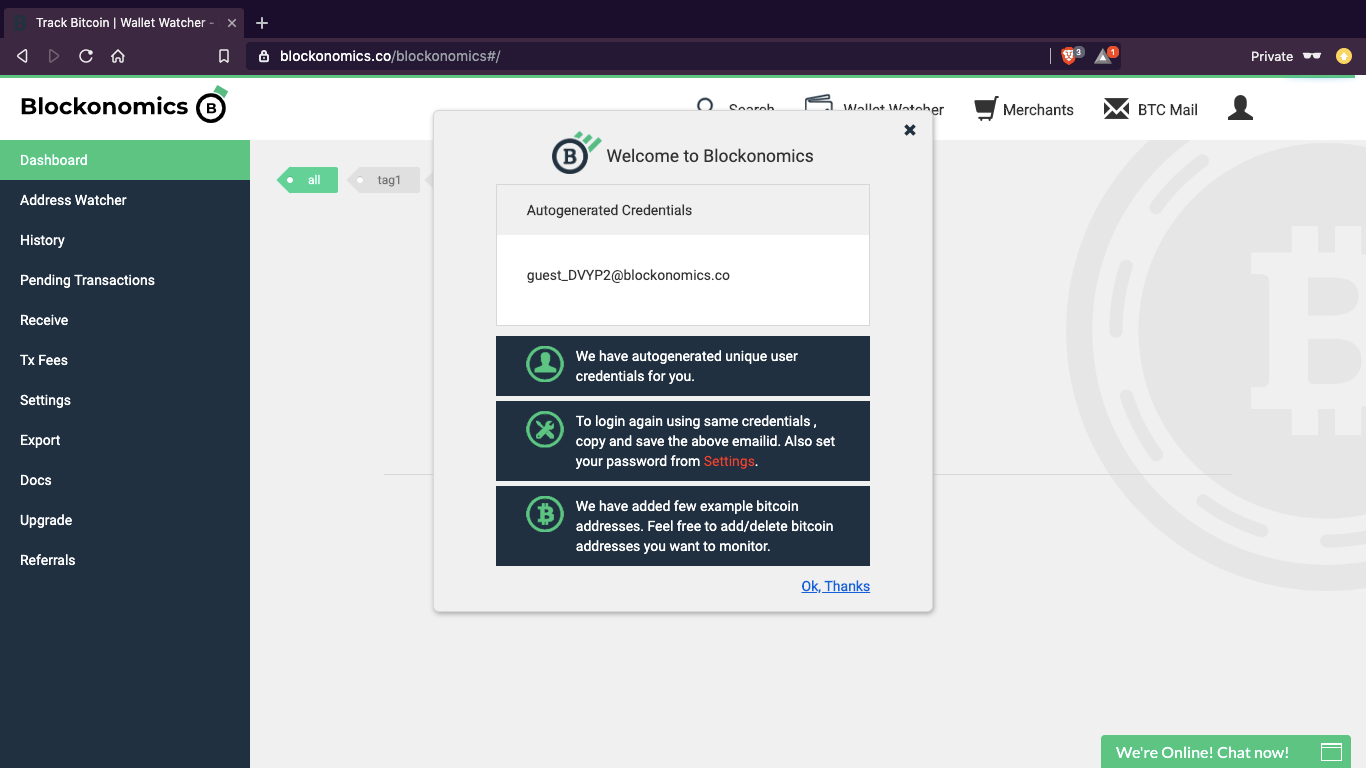Open Address Watcher in sidebar
This screenshot has width=1366, height=768.
pos(125,200)
